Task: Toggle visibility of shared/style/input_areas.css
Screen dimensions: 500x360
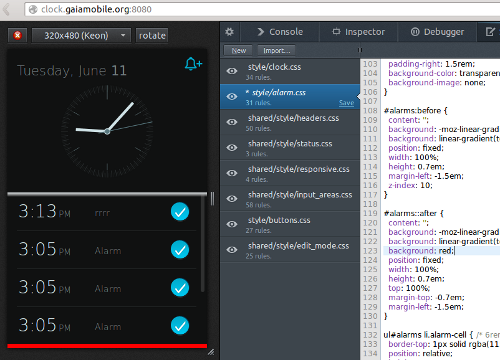Action: pyautogui.click(x=232, y=199)
